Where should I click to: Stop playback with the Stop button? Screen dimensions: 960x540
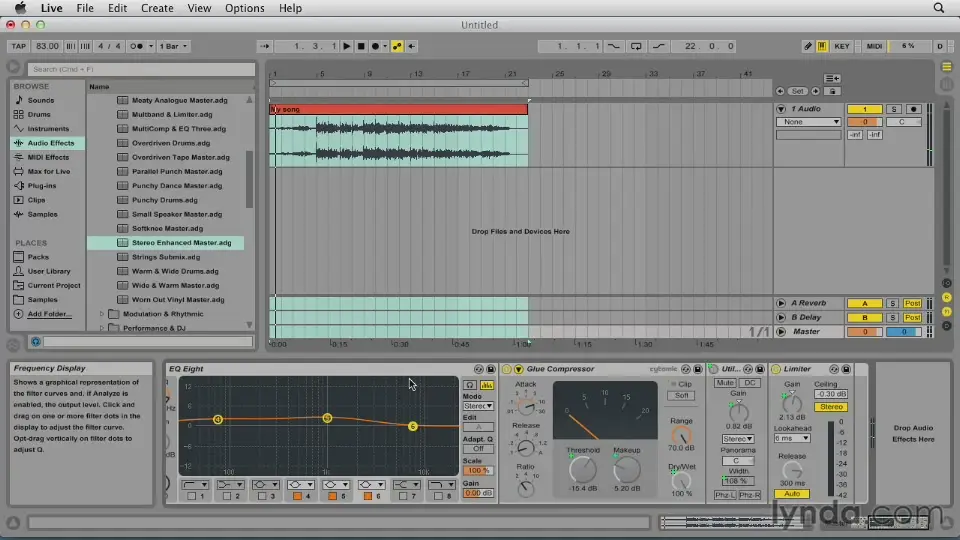361,46
